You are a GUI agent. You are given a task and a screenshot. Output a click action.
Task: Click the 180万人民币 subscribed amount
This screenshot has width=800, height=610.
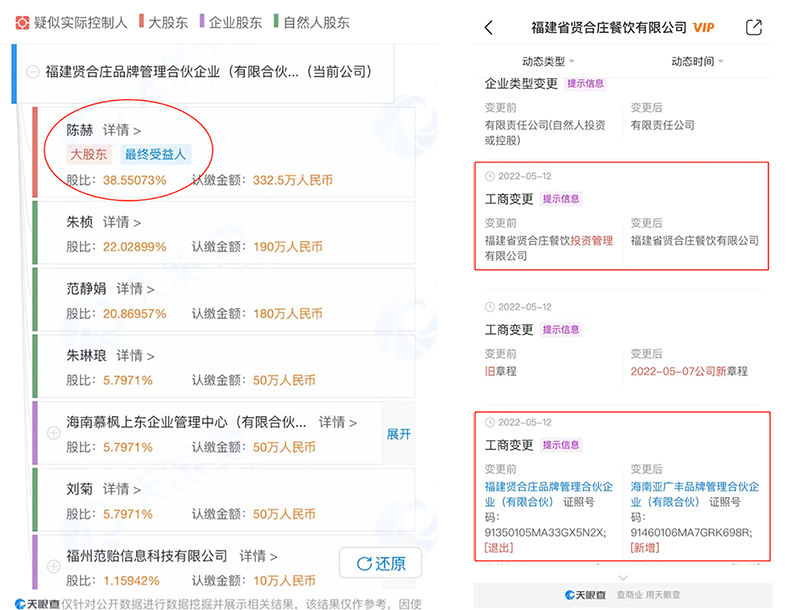(x=288, y=314)
